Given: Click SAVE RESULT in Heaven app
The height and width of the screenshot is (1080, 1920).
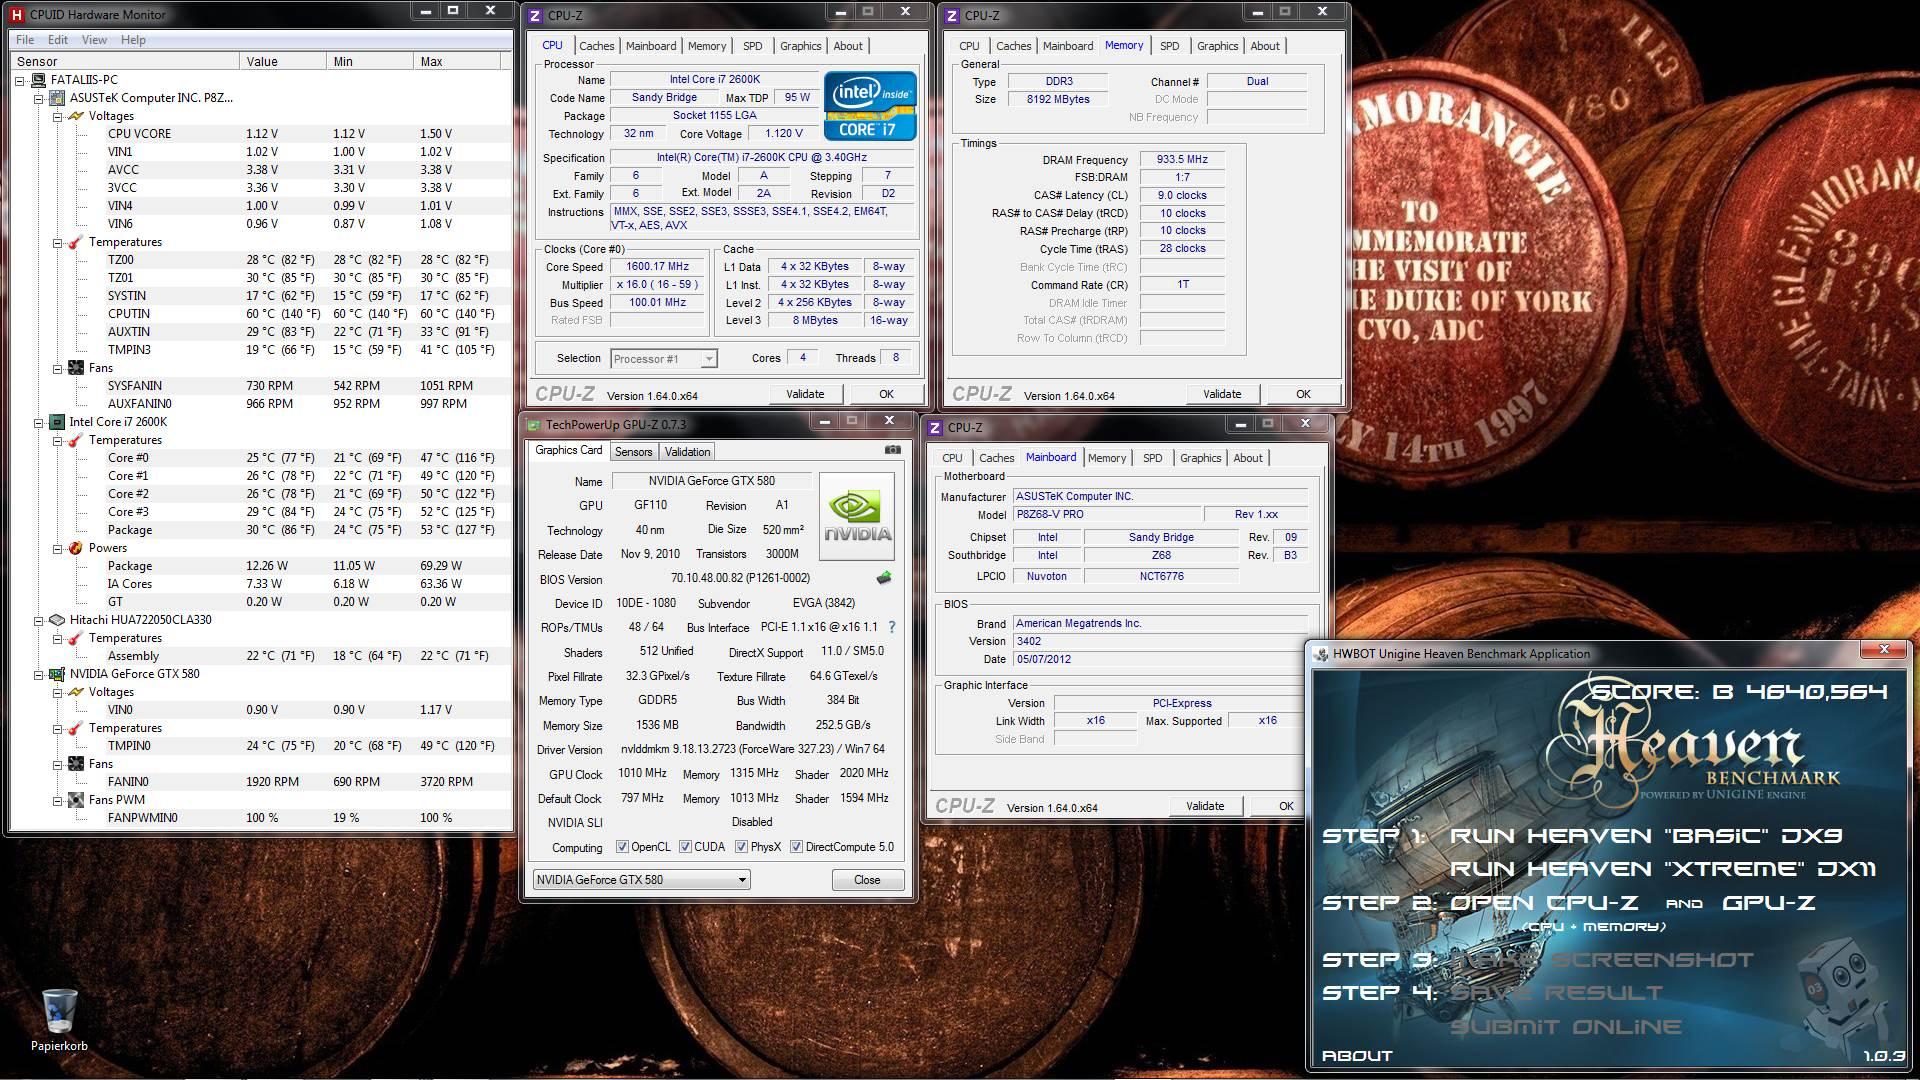Looking at the screenshot, I should click(x=1556, y=993).
